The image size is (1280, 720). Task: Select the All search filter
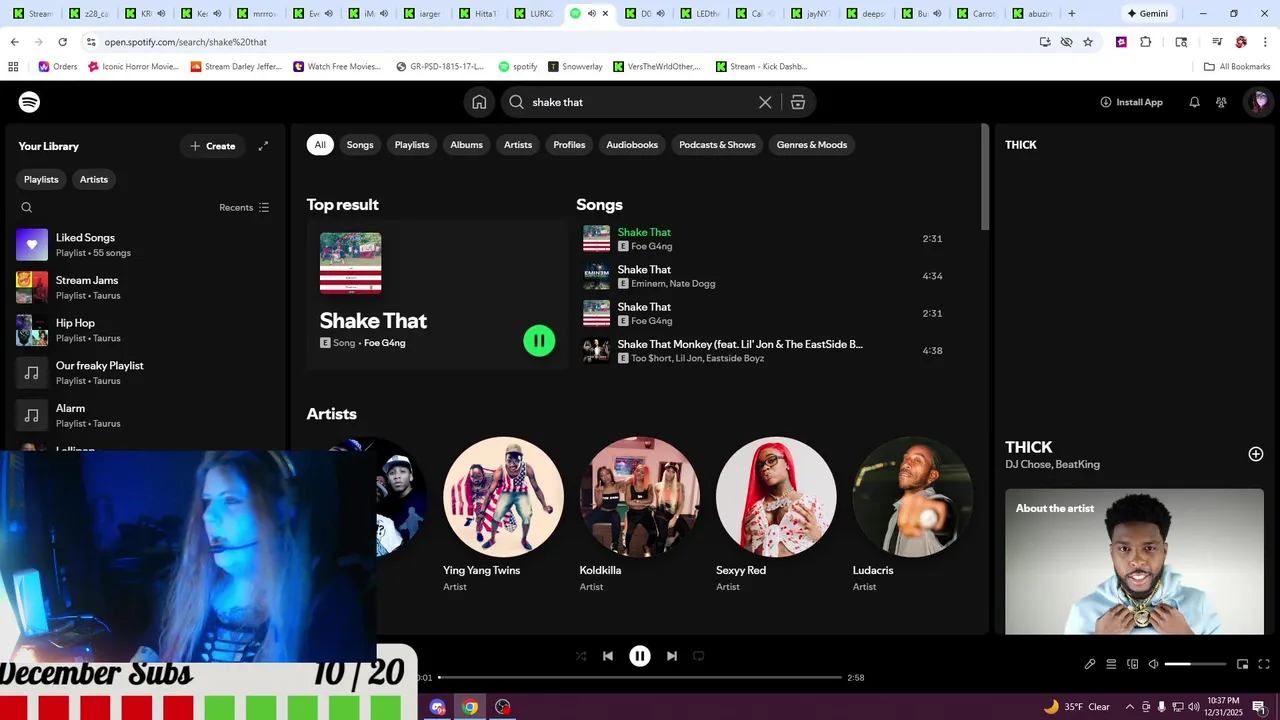tap(320, 145)
